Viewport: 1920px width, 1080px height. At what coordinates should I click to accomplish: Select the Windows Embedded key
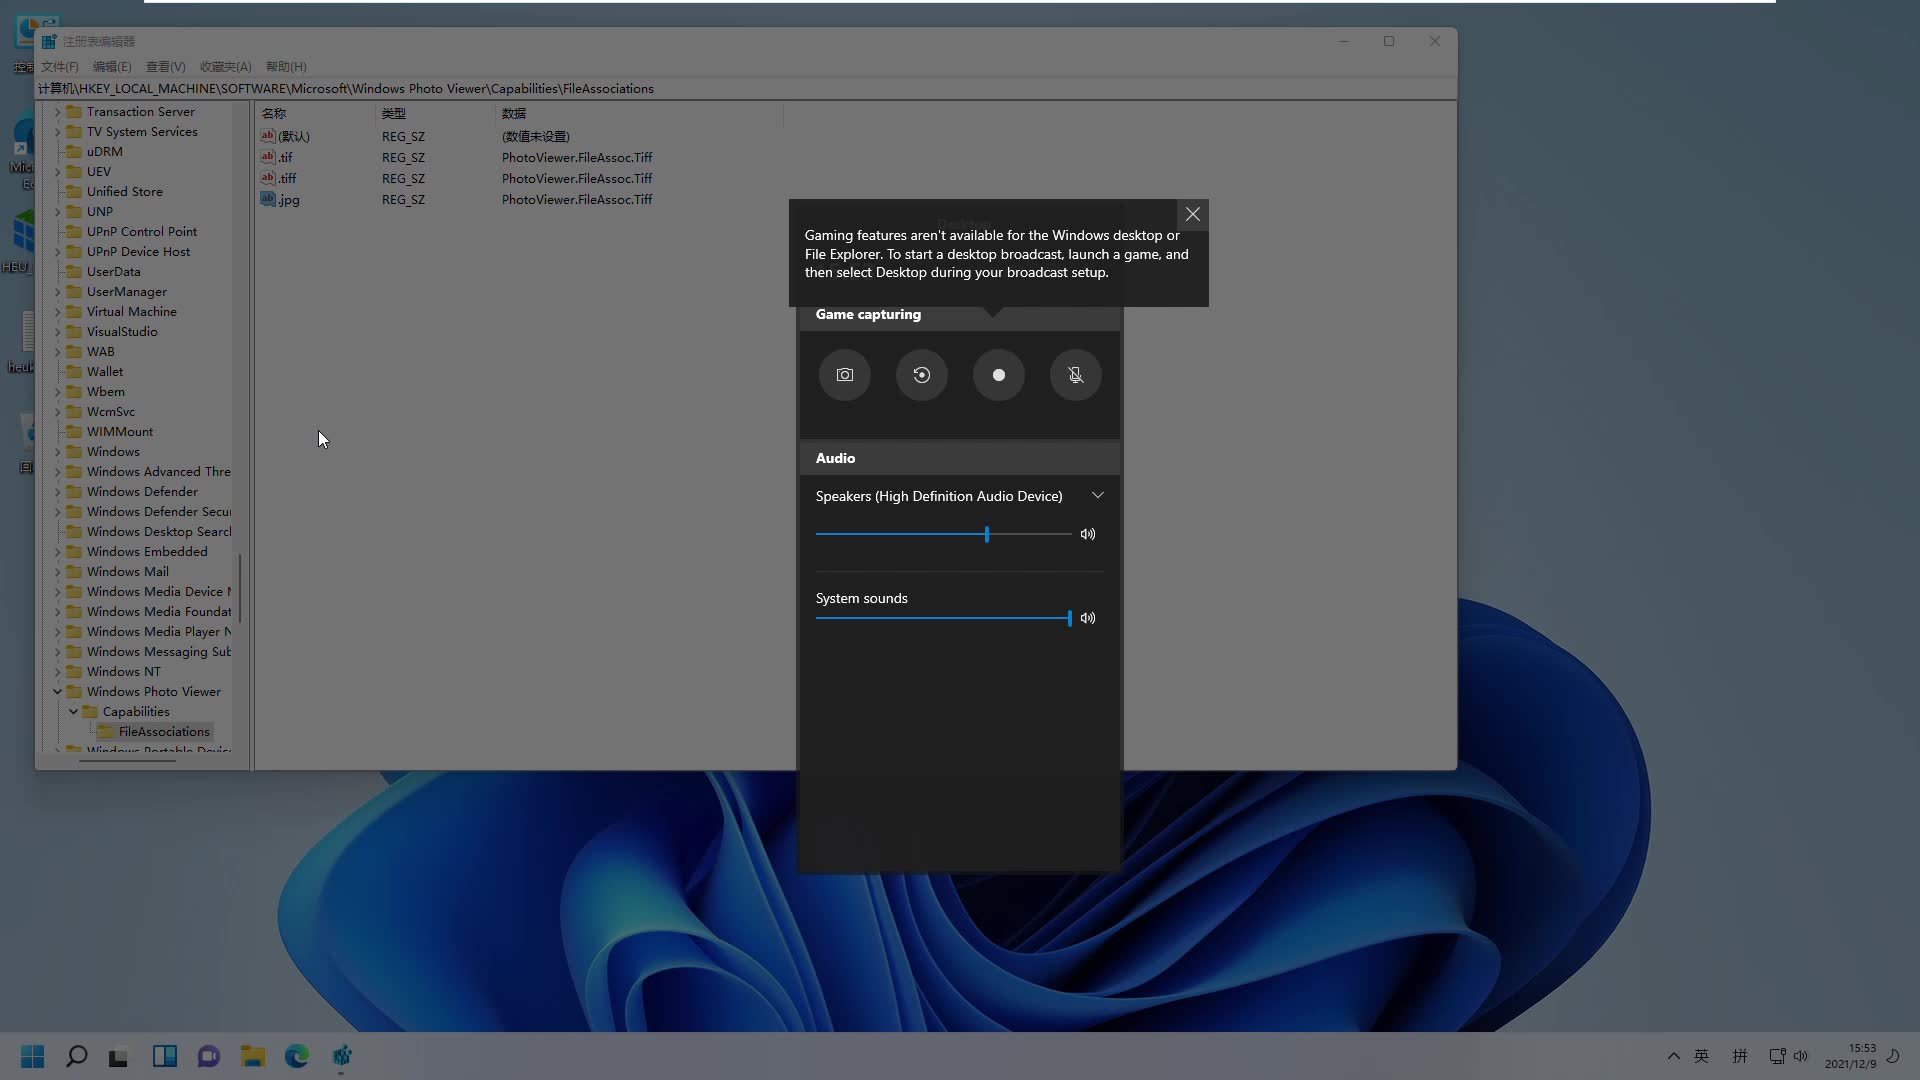[x=147, y=551]
